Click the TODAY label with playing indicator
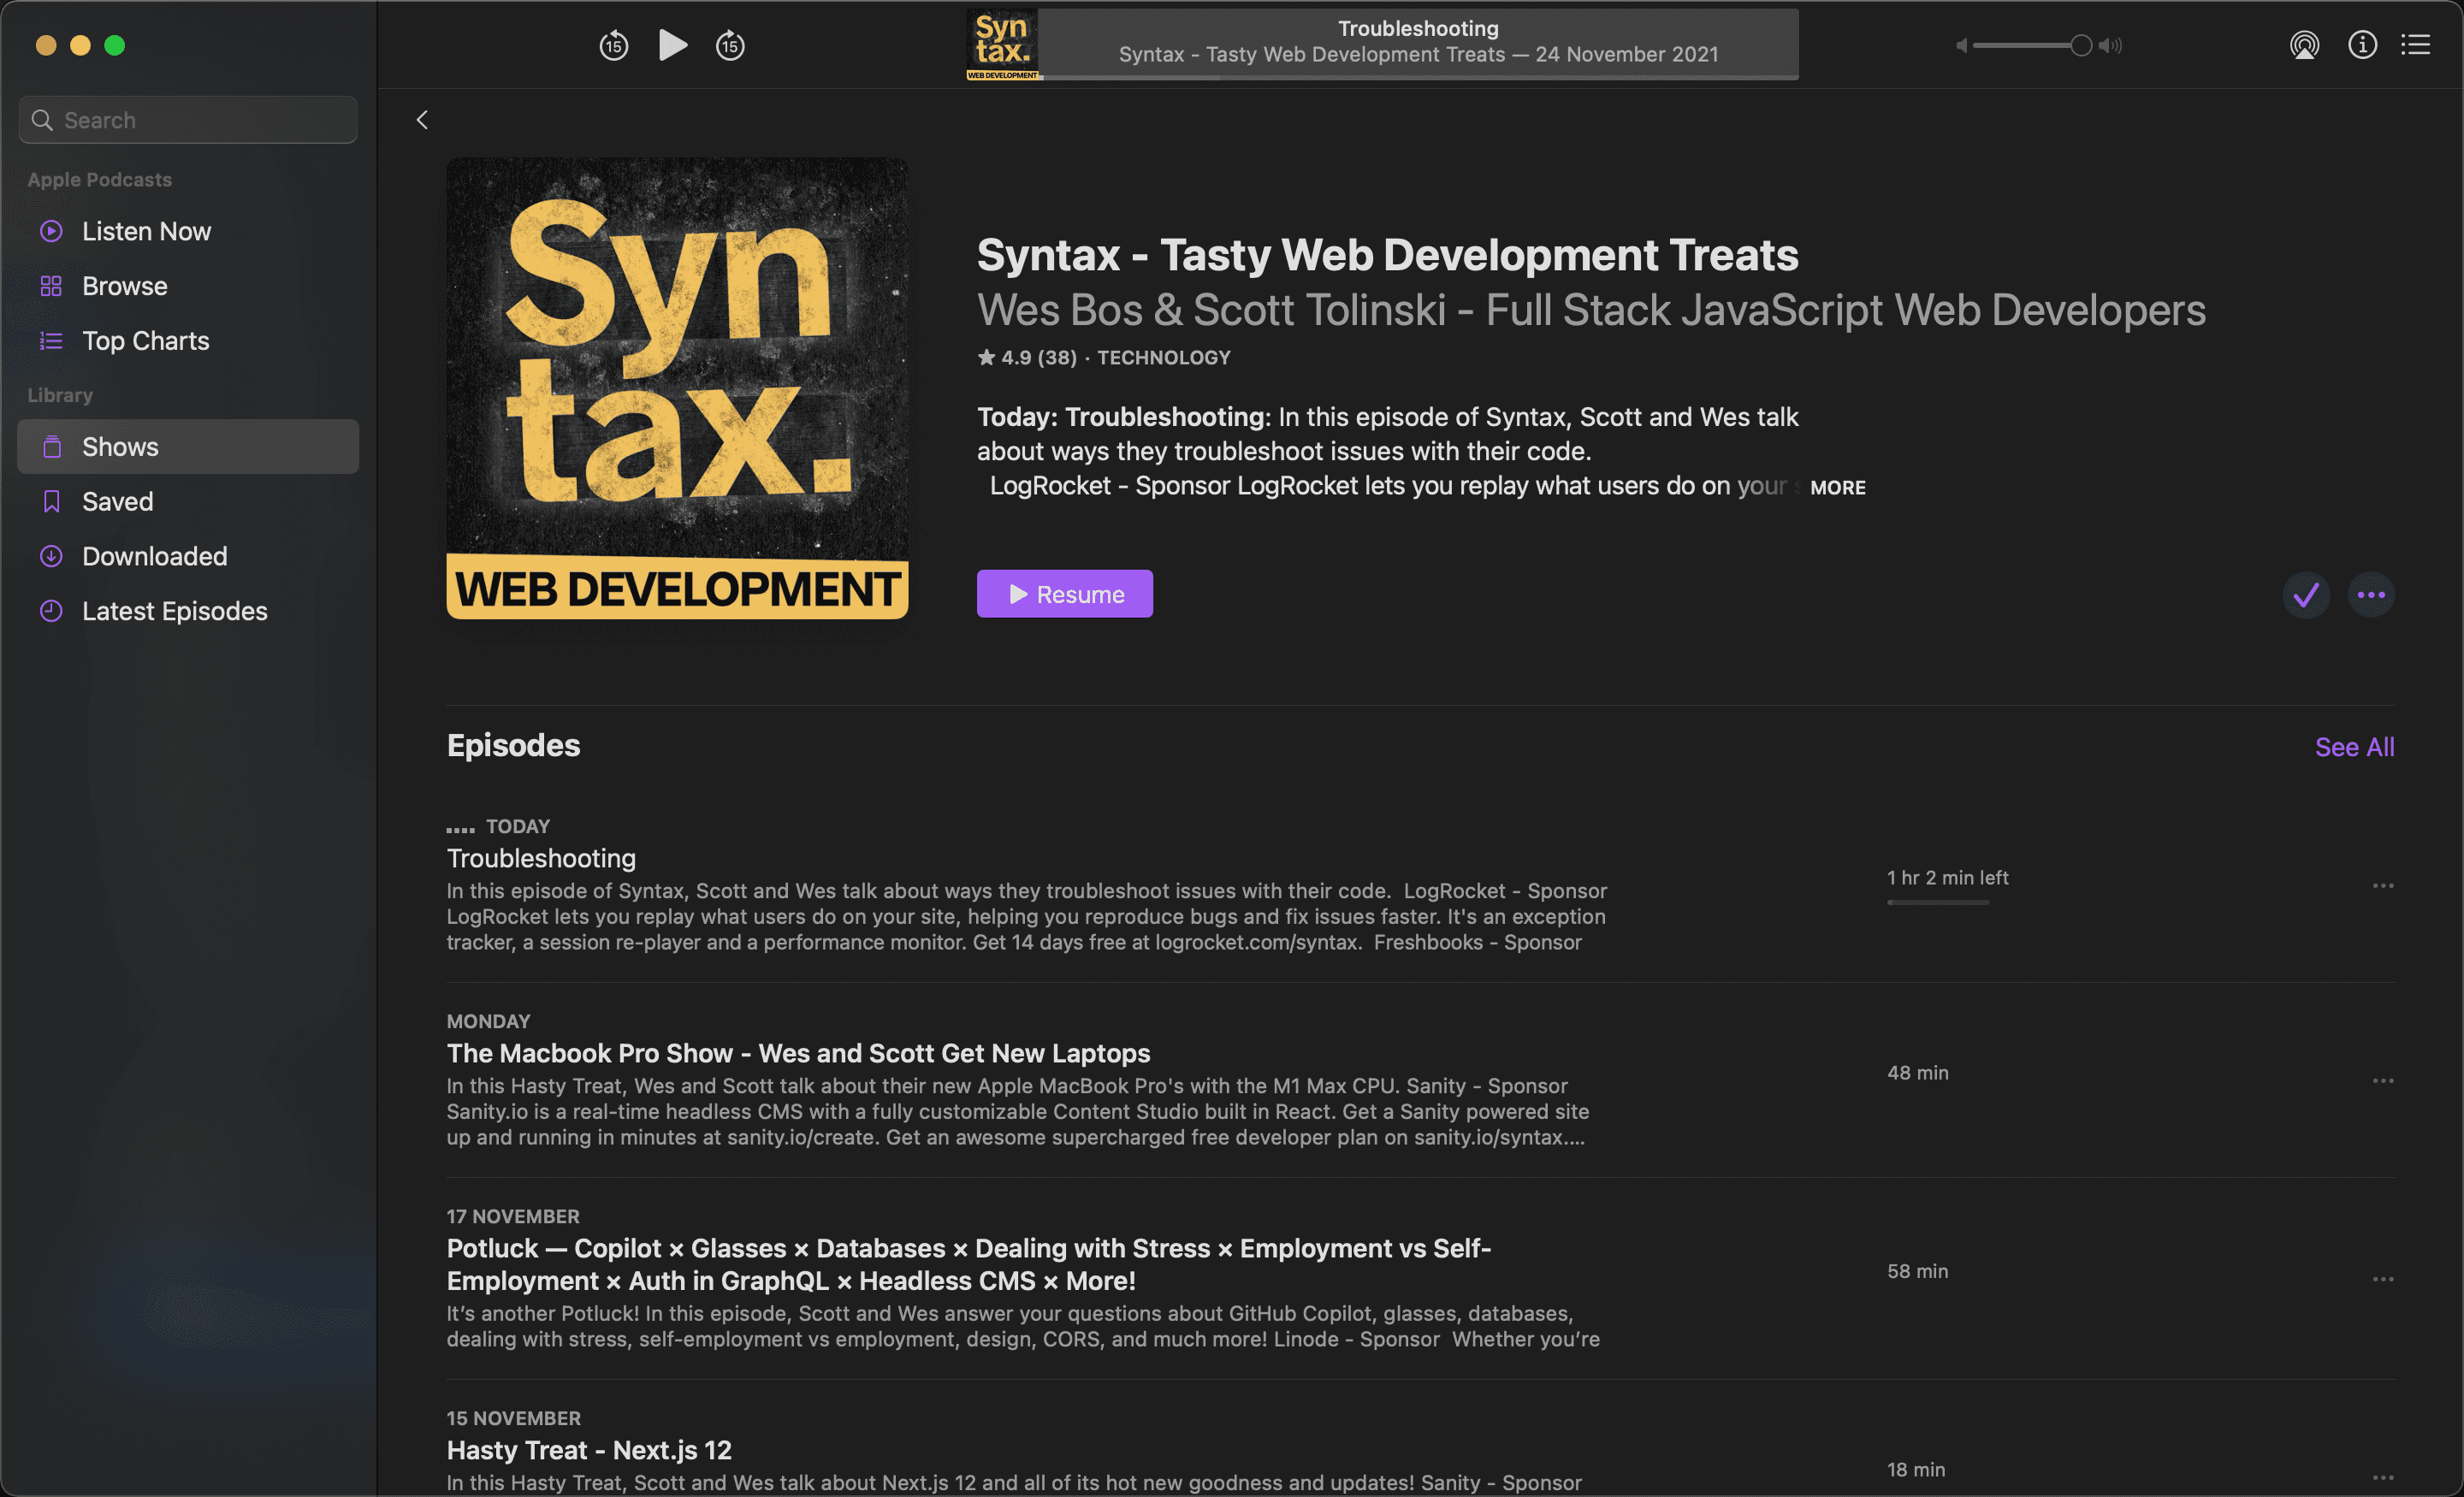Screen dimensions: 2464x1497 coord(498,826)
